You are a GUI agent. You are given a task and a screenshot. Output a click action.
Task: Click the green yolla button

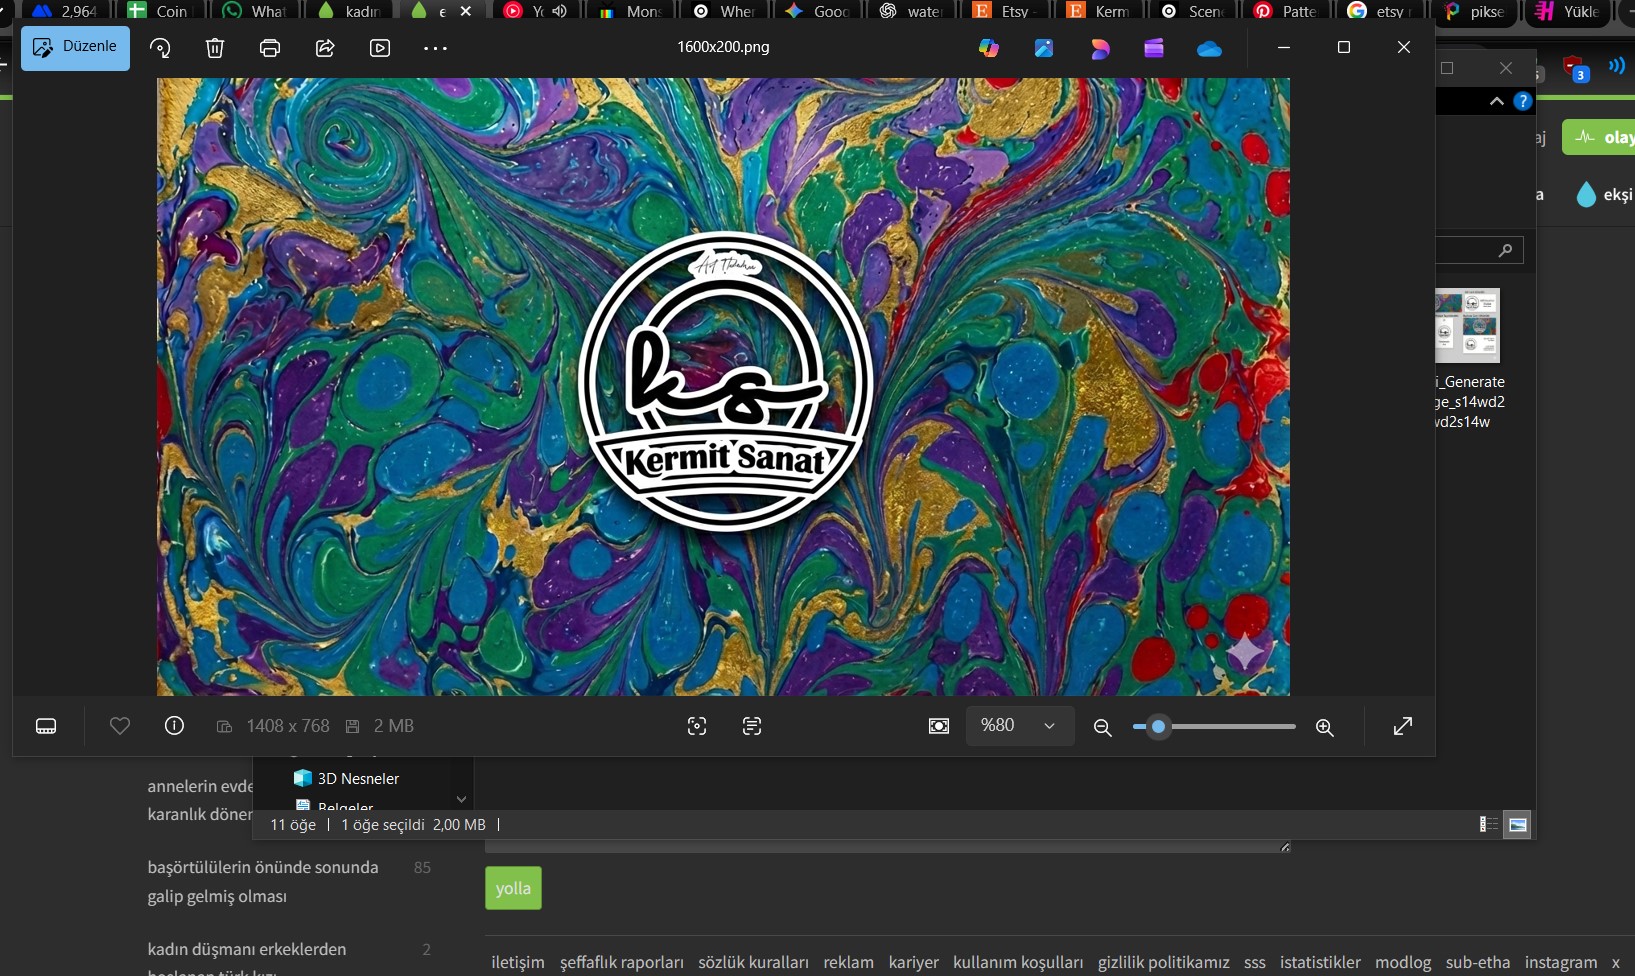click(x=513, y=888)
